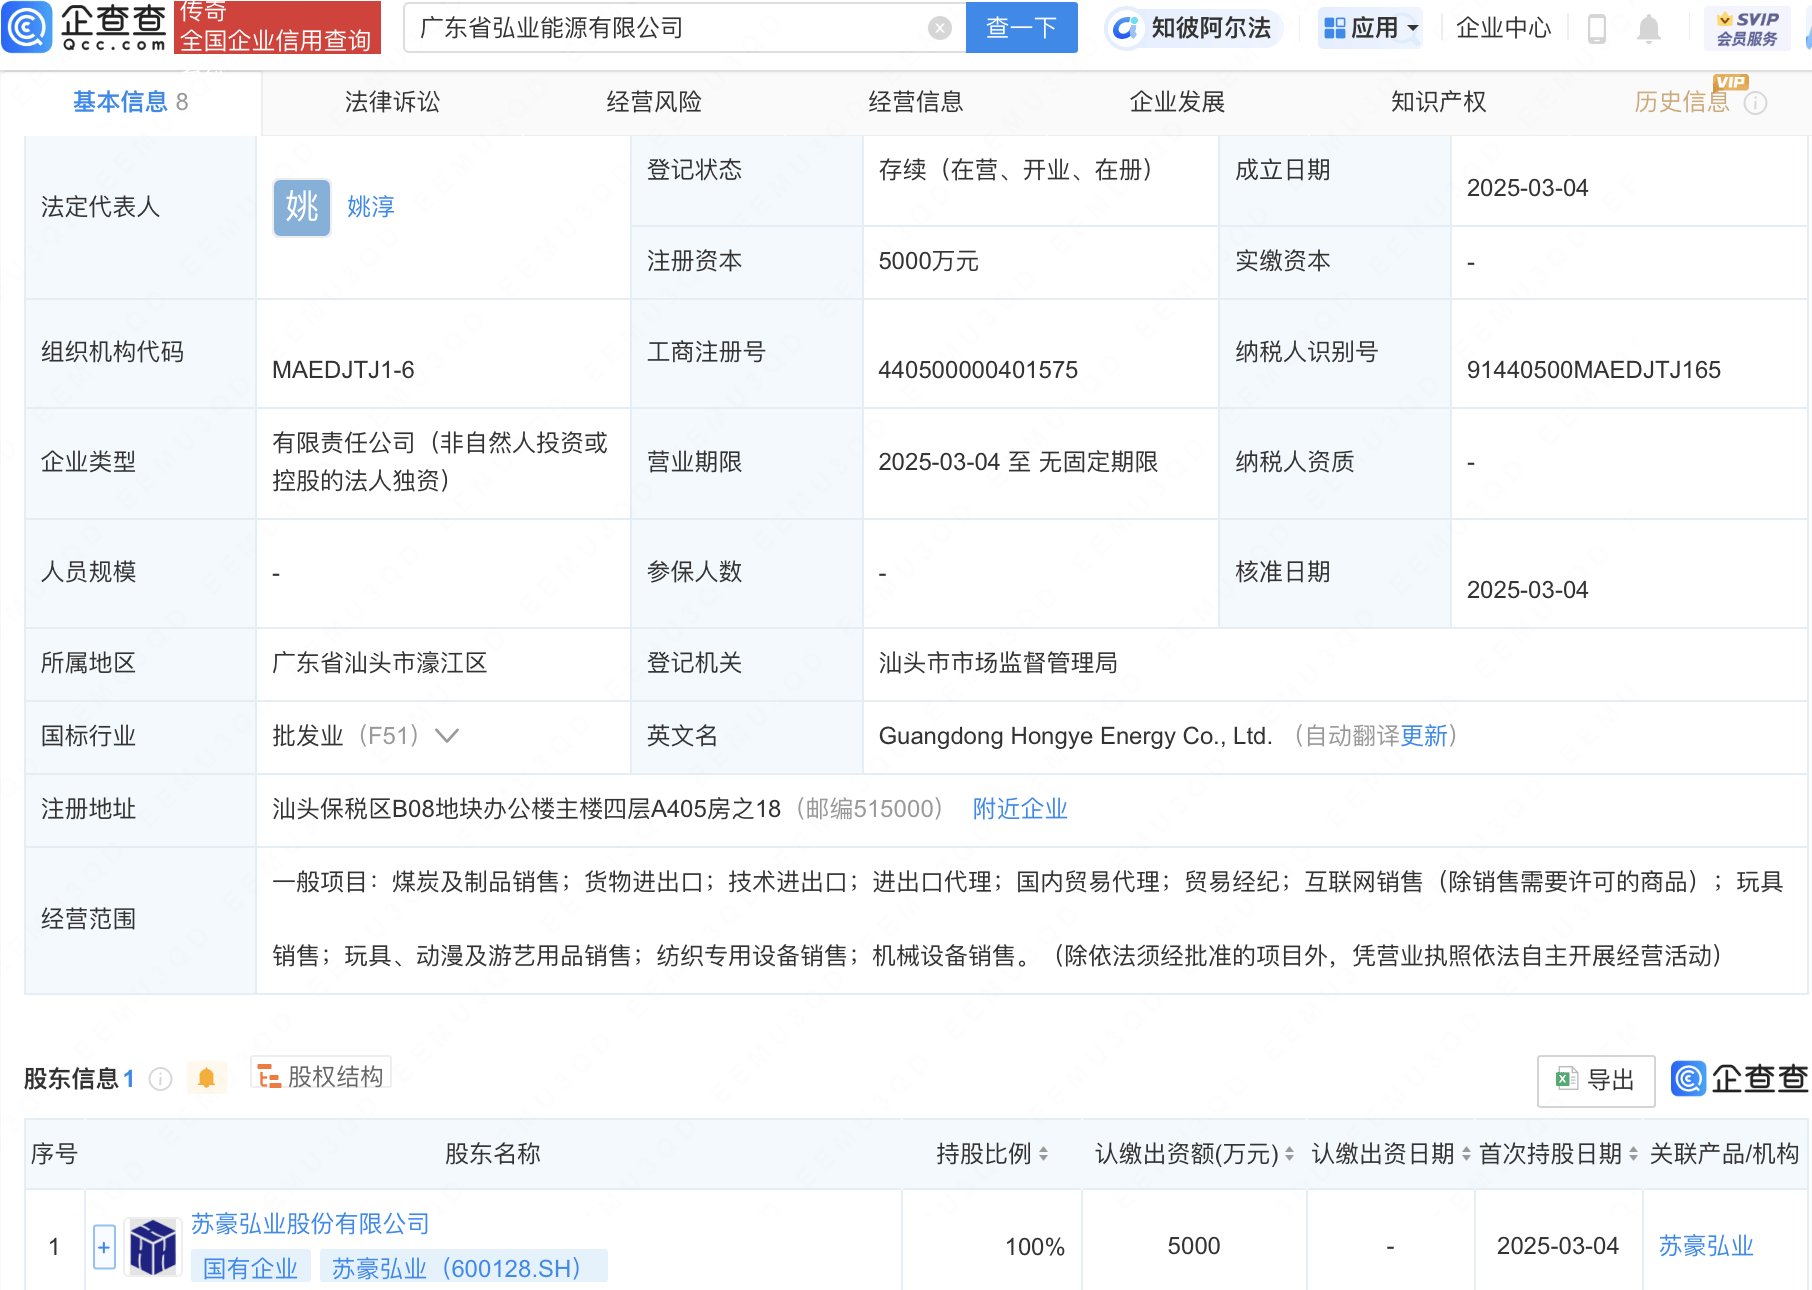This screenshot has width=1812, height=1290.
Task: Switch to the 法律诉讼 tab
Action: (x=392, y=102)
